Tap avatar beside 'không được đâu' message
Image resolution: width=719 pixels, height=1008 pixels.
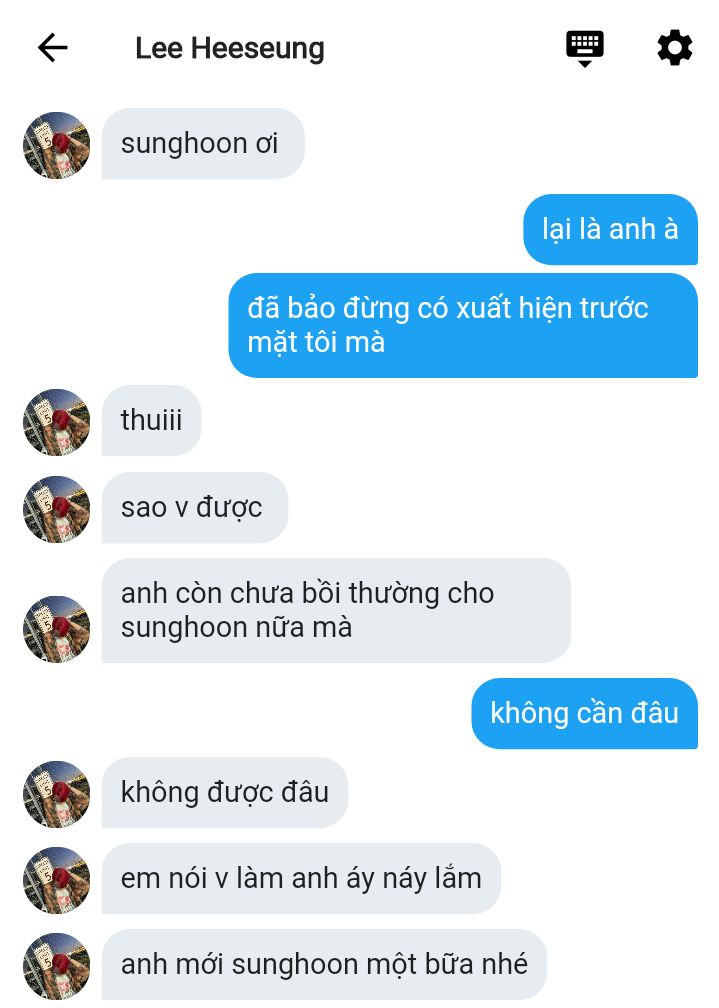[57, 793]
